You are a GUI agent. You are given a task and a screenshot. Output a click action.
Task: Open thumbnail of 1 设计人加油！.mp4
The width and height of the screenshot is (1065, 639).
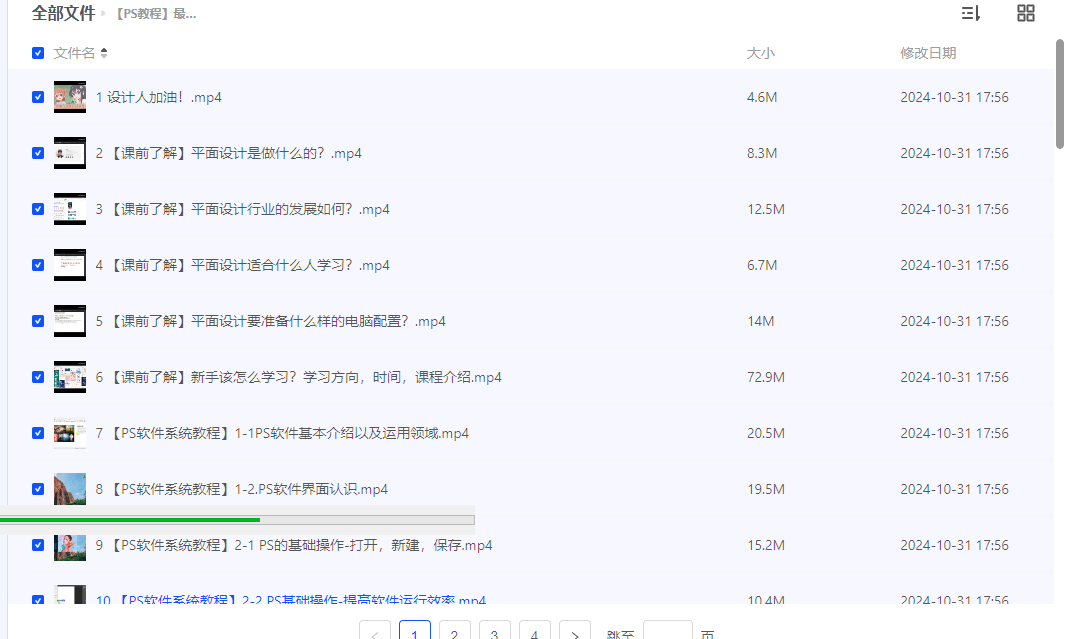click(x=70, y=97)
